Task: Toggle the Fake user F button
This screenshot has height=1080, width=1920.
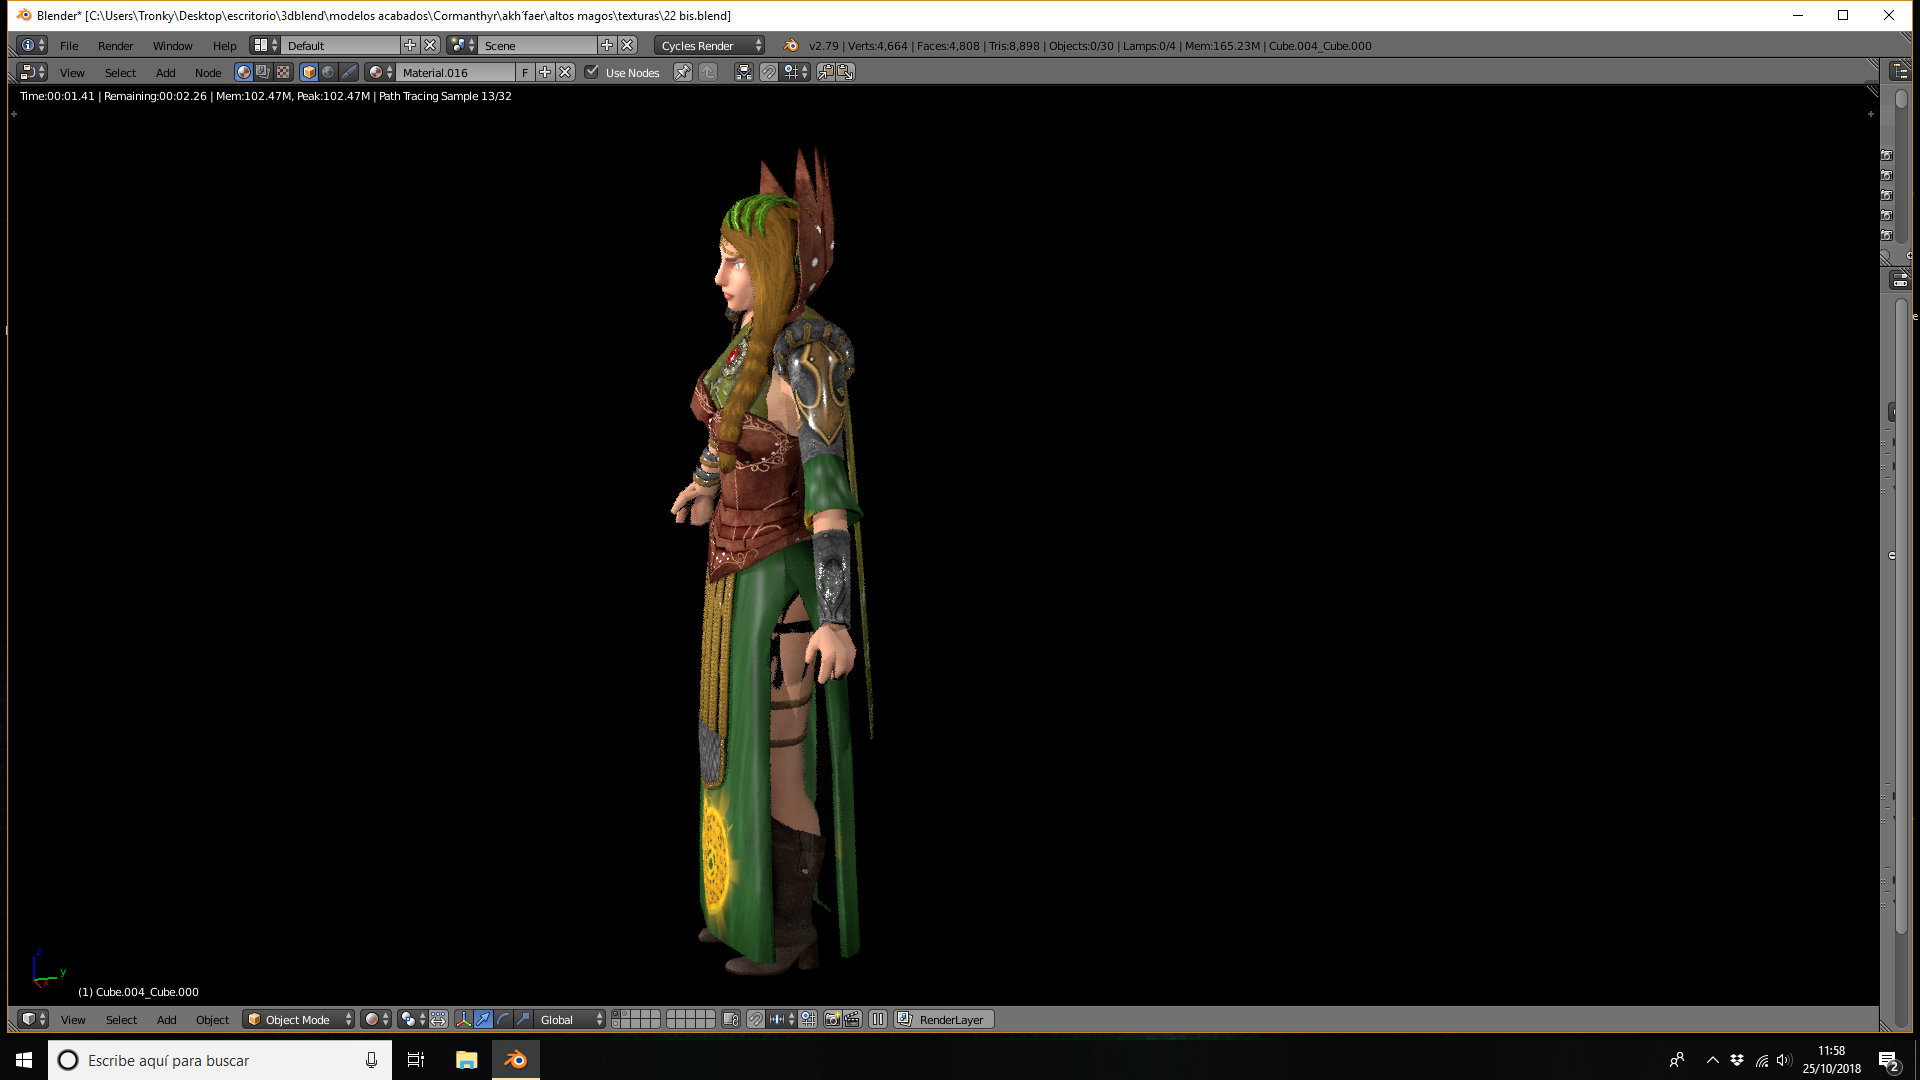Action: pos(525,72)
